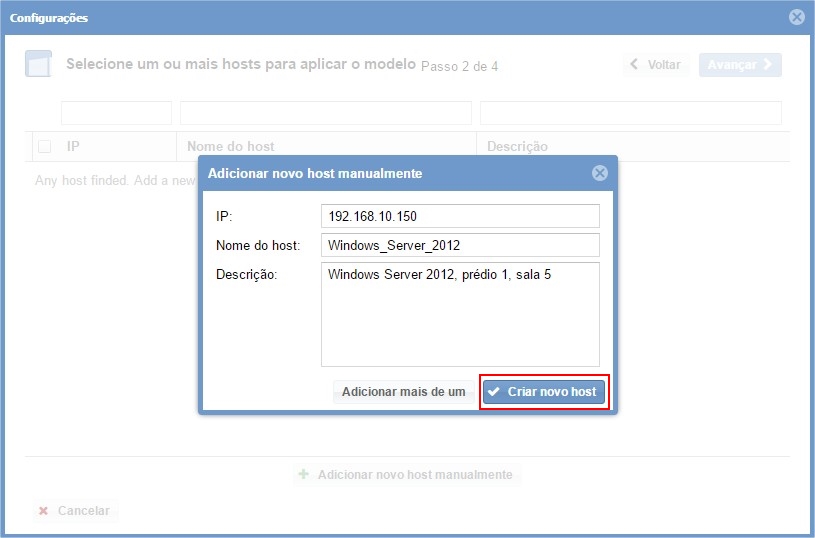The height and width of the screenshot is (538, 815).
Task: Go back with the Voltar button
Action: point(656,65)
